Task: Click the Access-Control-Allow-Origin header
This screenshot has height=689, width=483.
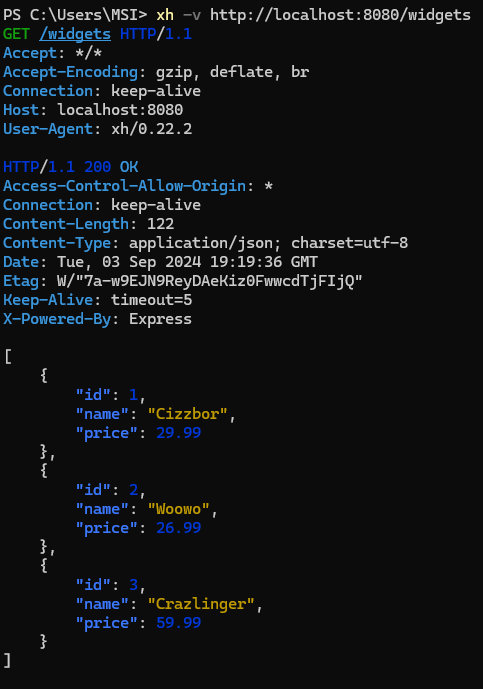Action: (124, 186)
